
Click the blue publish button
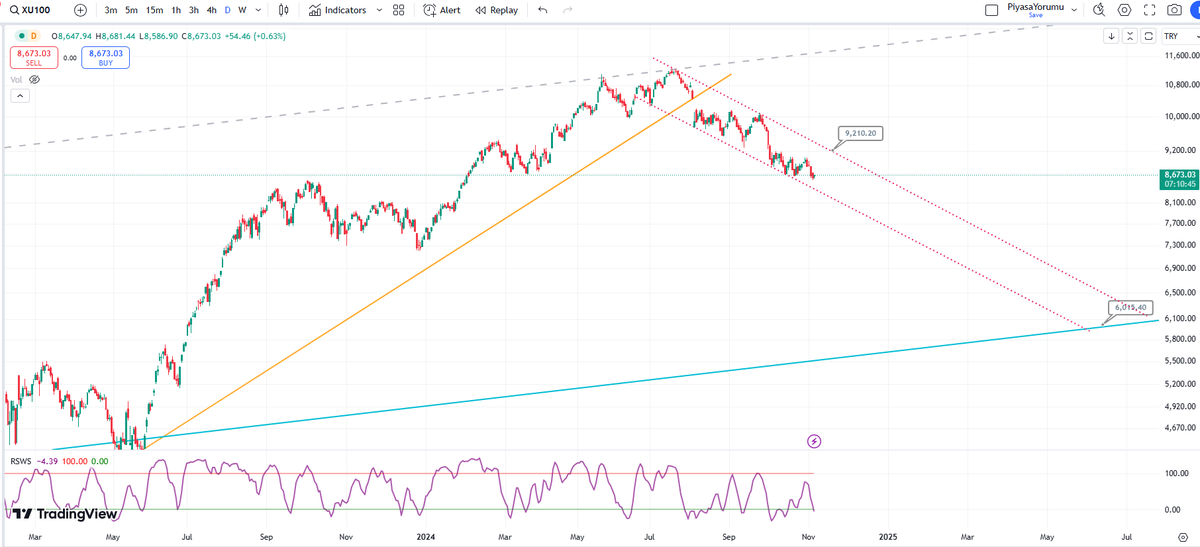coord(1194,10)
